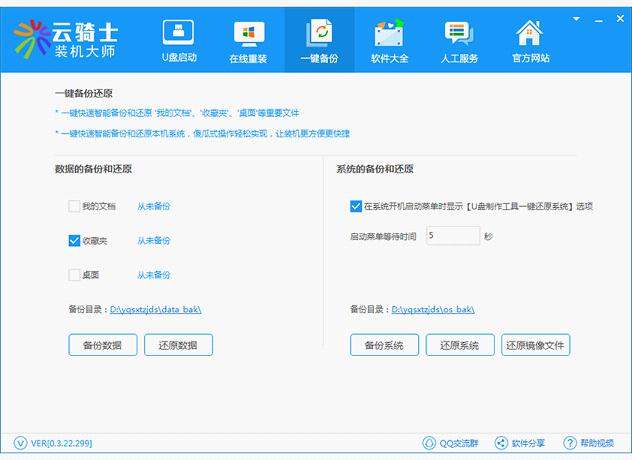Click the 备份系统 button
Image resolution: width=632 pixels, height=460 pixels.
[384, 345]
